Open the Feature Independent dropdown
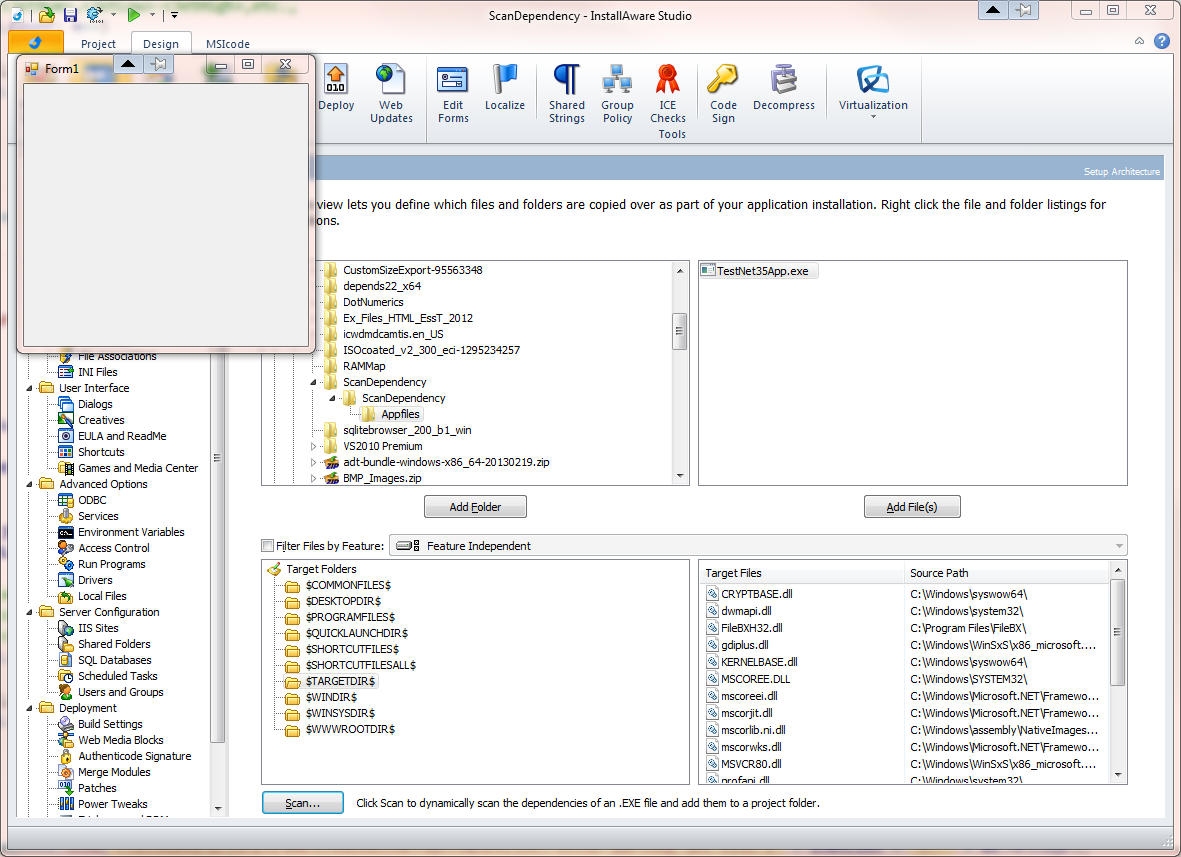1181x857 pixels. (758, 546)
